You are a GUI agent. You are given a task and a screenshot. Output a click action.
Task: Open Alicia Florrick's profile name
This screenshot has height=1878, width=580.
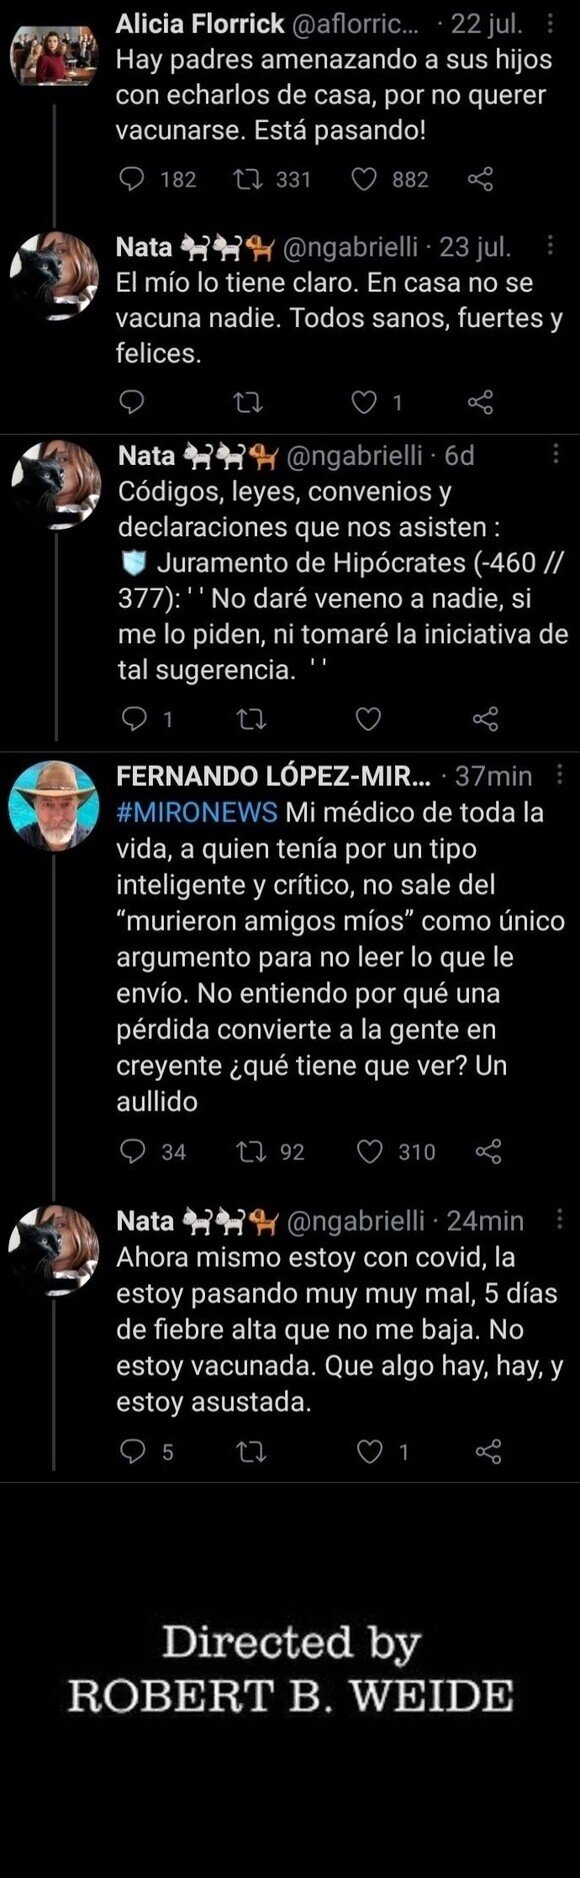(x=200, y=24)
